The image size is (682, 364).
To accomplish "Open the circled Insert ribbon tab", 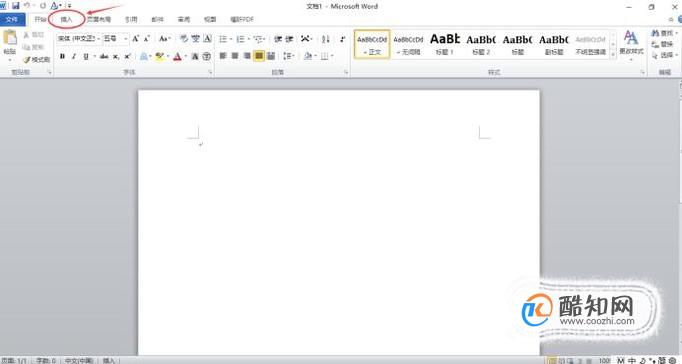I will point(67,19).
